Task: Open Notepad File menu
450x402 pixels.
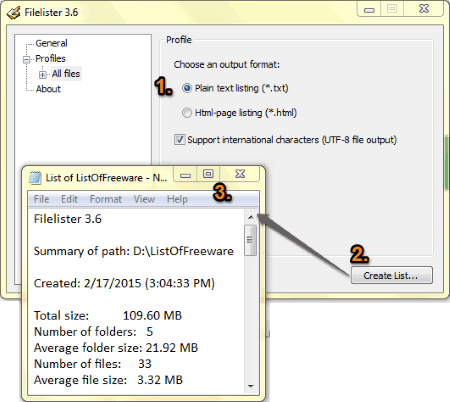Action: 41,199
